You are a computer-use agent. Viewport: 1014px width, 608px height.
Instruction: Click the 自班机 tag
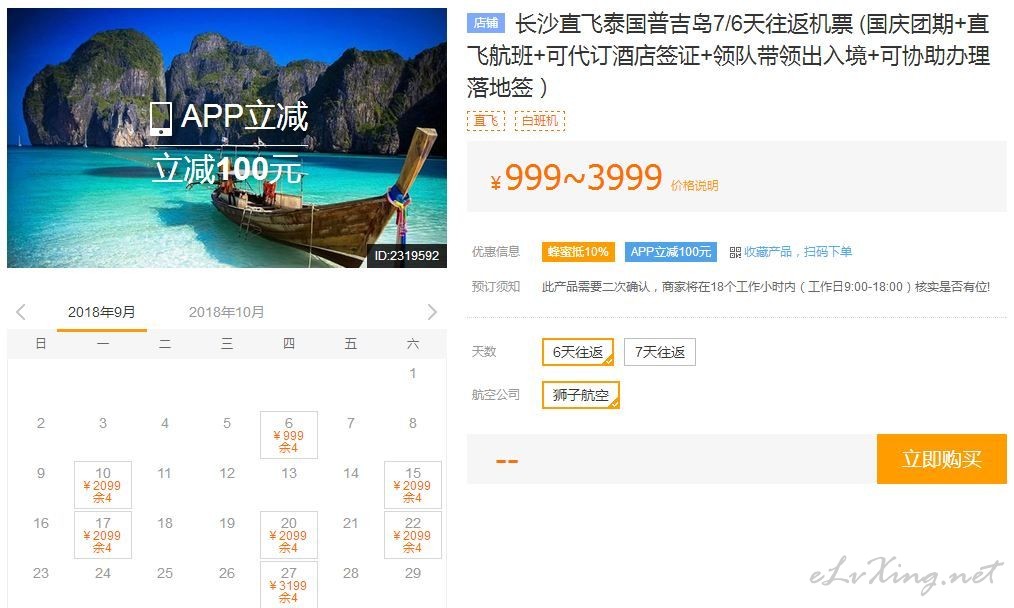[x=540, y=120]
